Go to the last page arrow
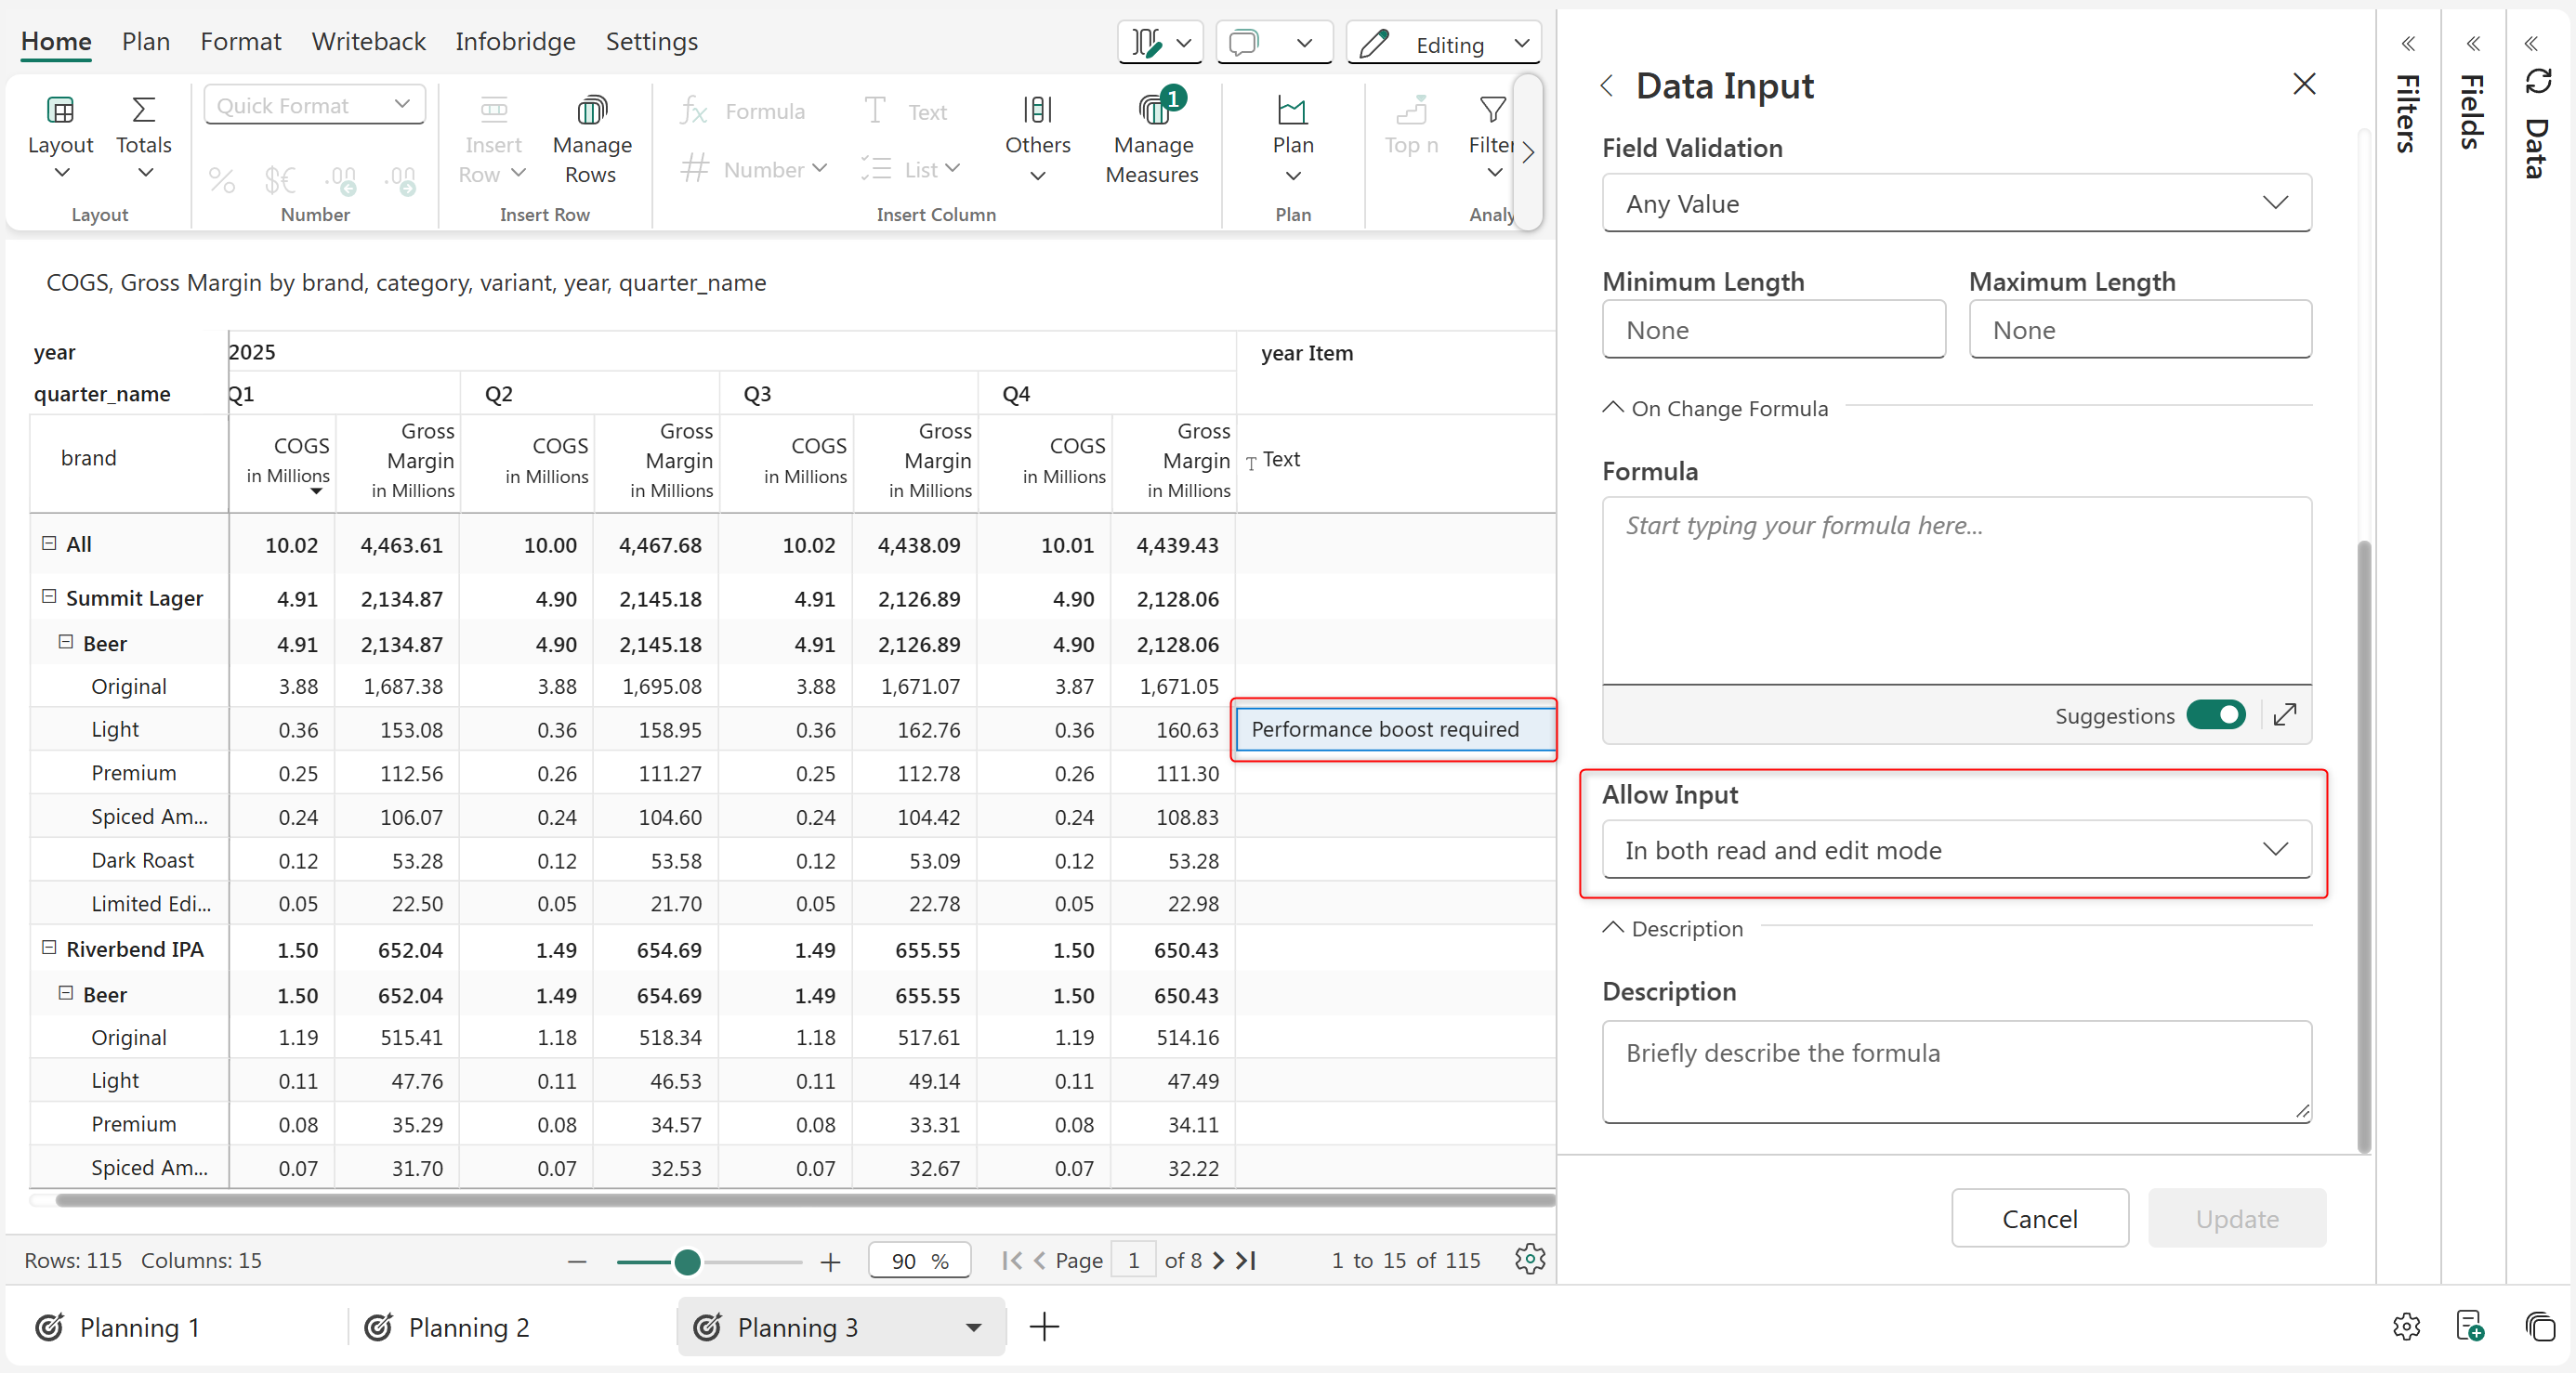The width and height of the screenshot is (2576, 1373). click(1246, 1260)
